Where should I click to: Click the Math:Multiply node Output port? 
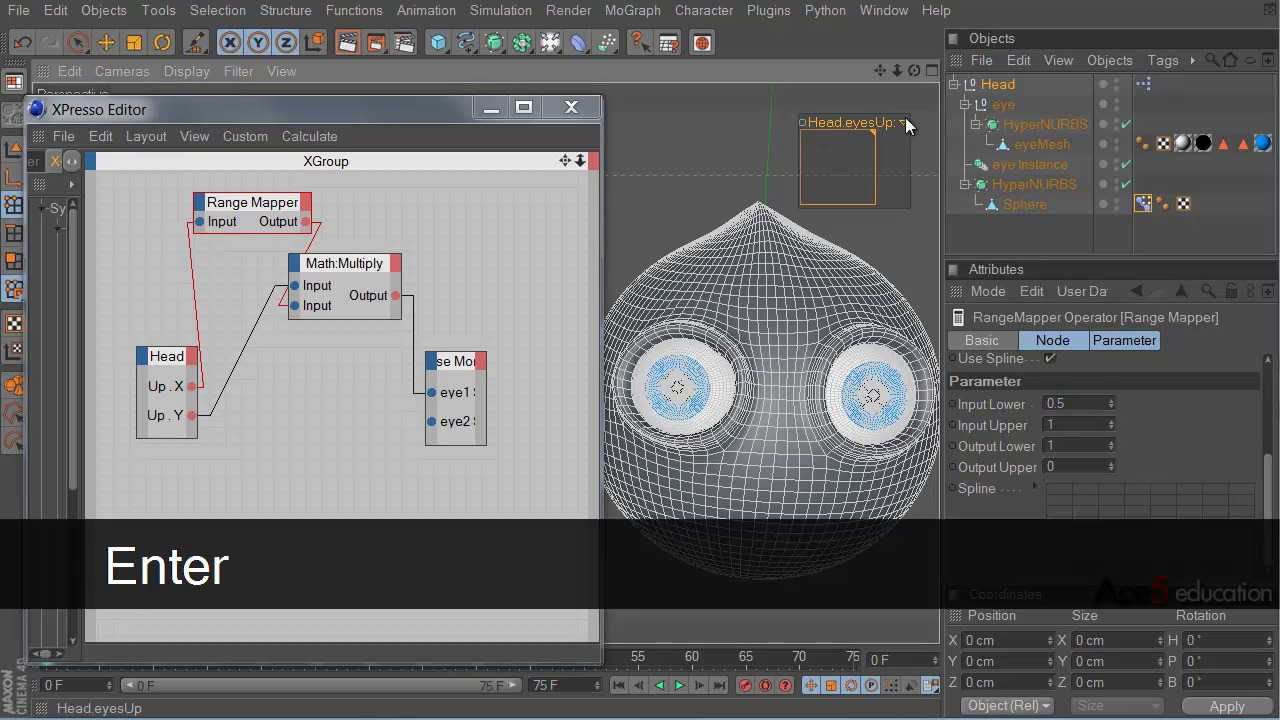[x=396, y=295]
